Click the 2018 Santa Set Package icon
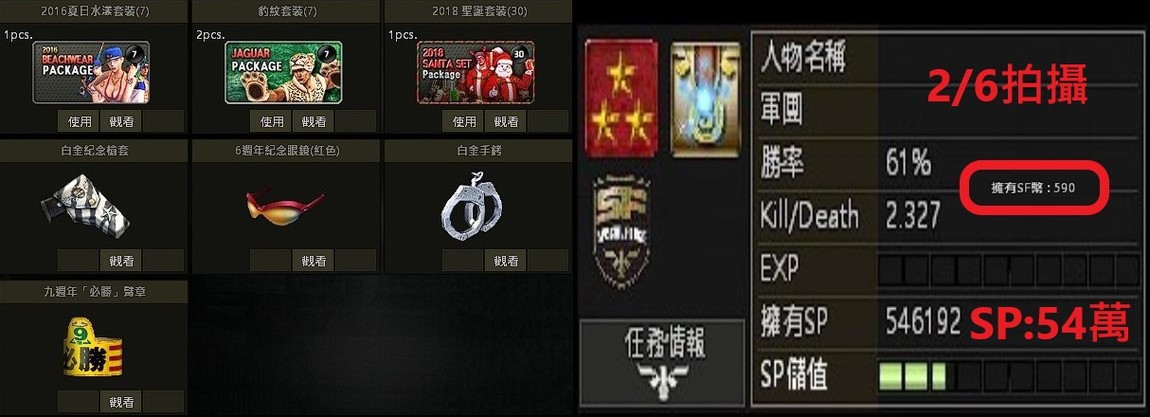This screenshot has width=1150, height=417. click(x=475, y=72)
